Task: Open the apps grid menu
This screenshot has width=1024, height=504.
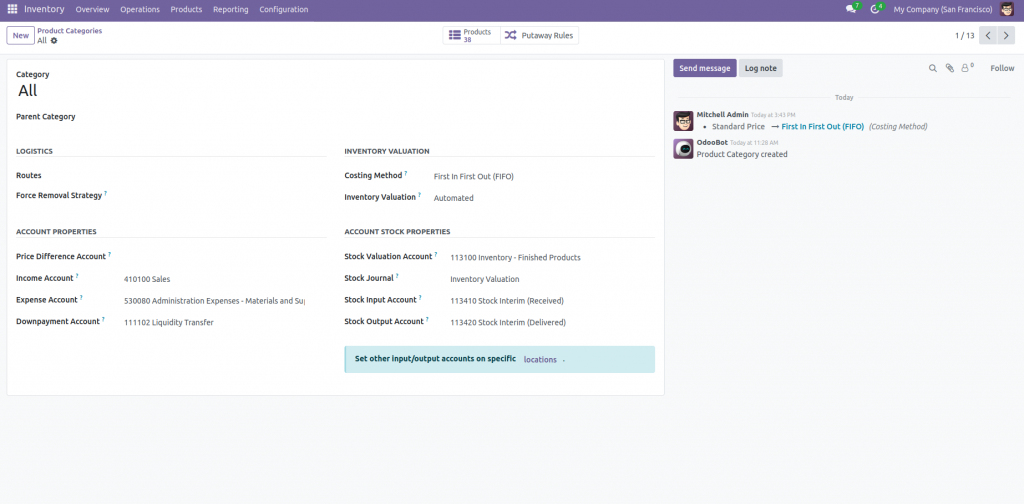Action: [12, 9]
